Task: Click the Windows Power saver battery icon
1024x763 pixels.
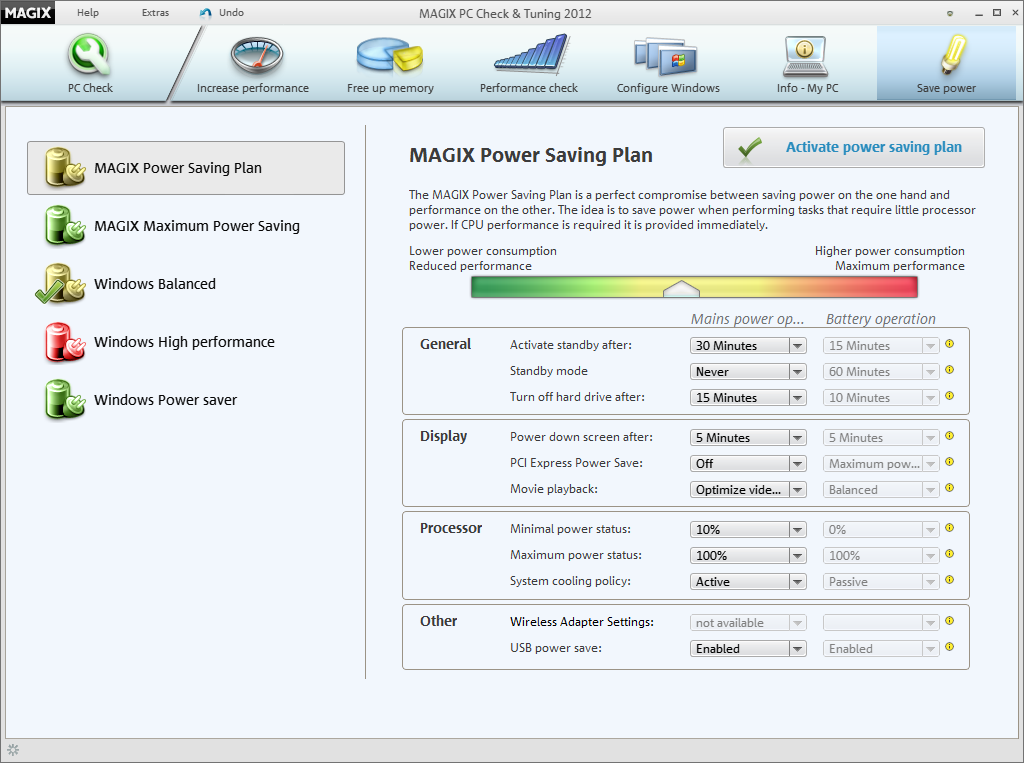Action: tap(65, 399)
